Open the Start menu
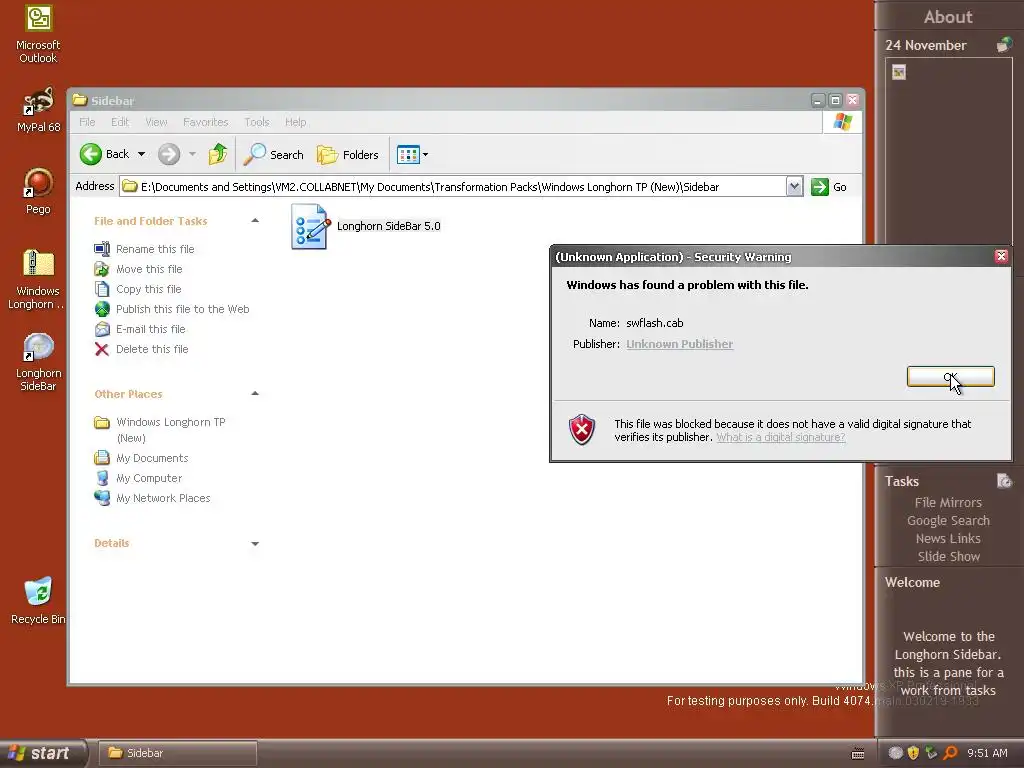 (42, 753)
